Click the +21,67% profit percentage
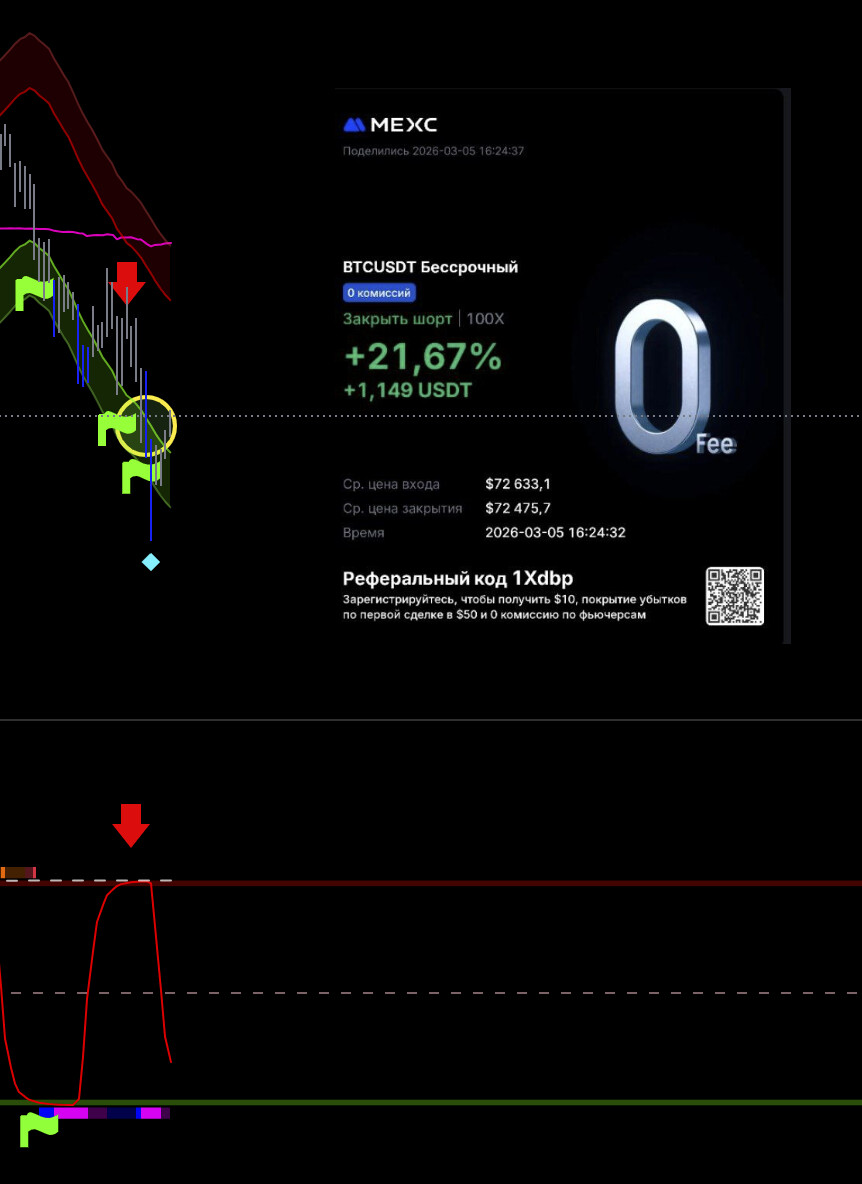Viewport: 862px width, 1184px height. tap(422, 356)
